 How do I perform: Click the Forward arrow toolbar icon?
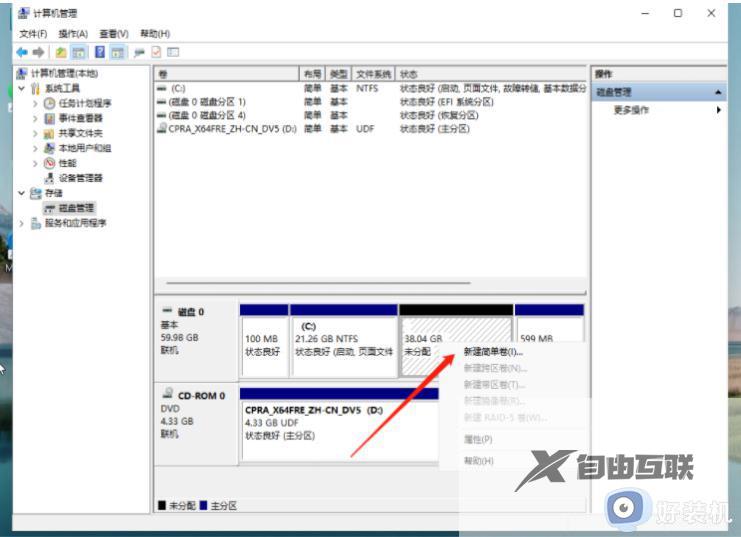(x=39, y=52)
